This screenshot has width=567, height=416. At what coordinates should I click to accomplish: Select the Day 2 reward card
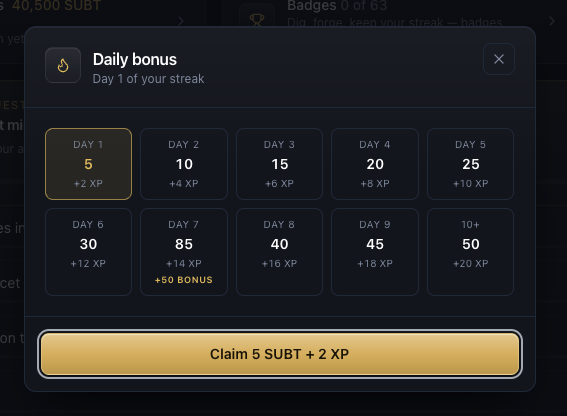(x=184, y=164)
